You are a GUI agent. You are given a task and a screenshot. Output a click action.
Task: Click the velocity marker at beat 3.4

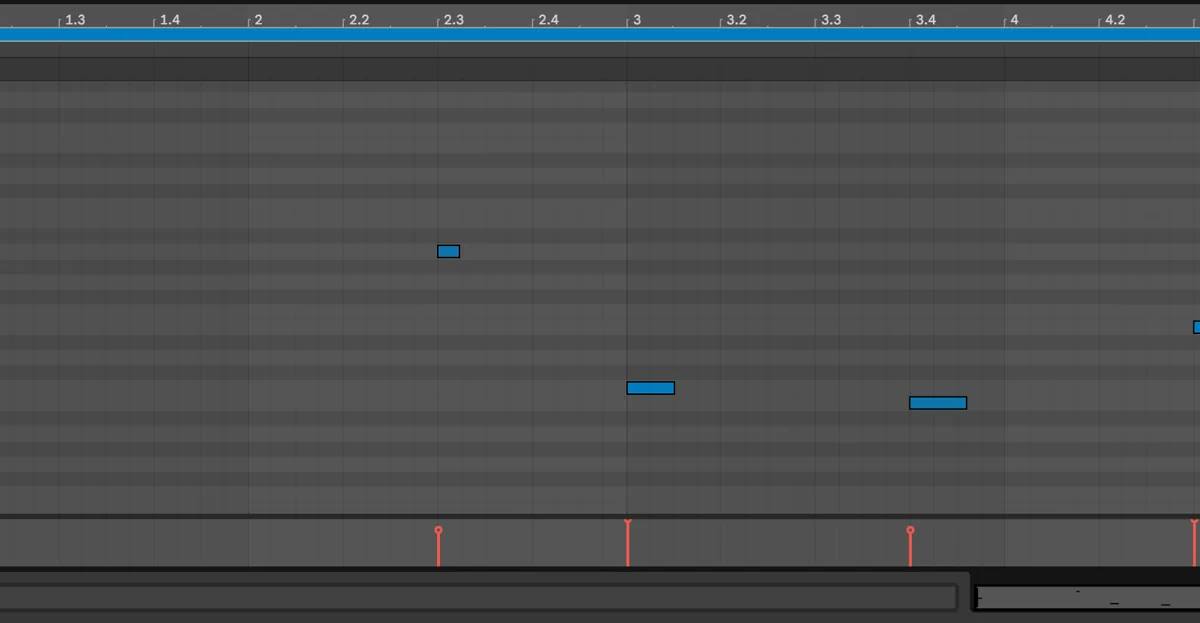910,530
